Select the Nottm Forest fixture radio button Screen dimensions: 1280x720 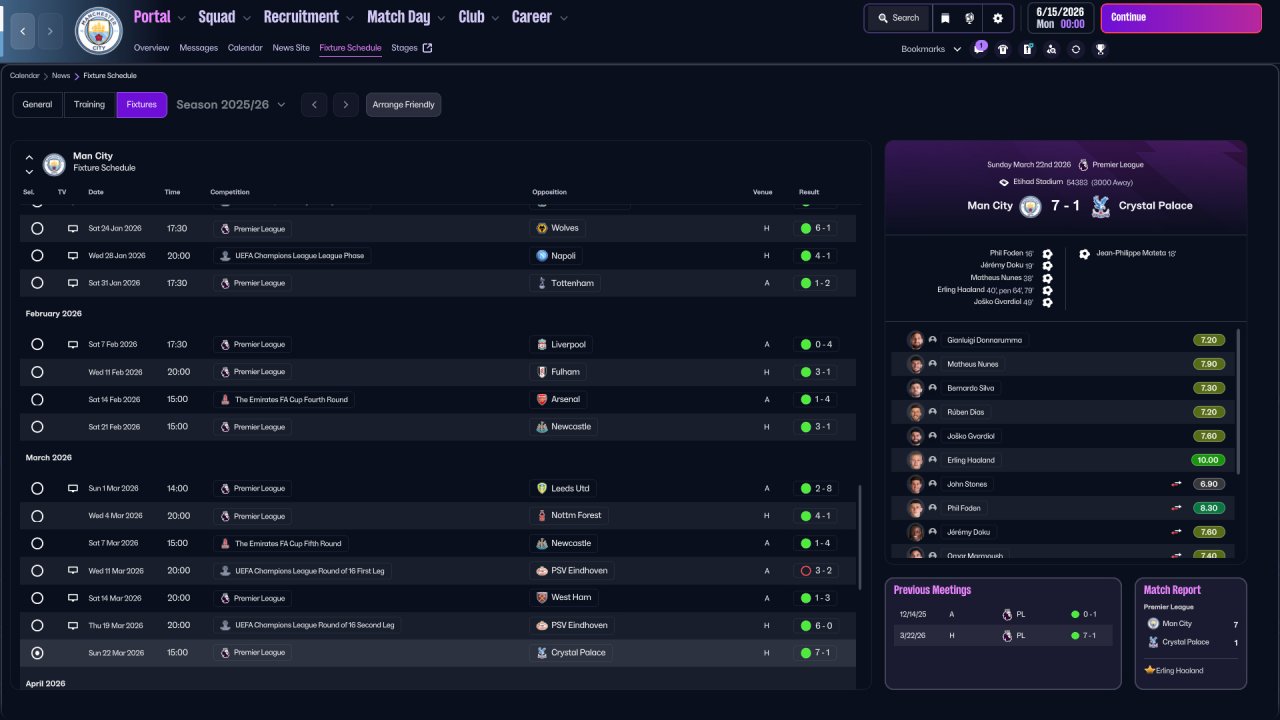tap(37, 516)
